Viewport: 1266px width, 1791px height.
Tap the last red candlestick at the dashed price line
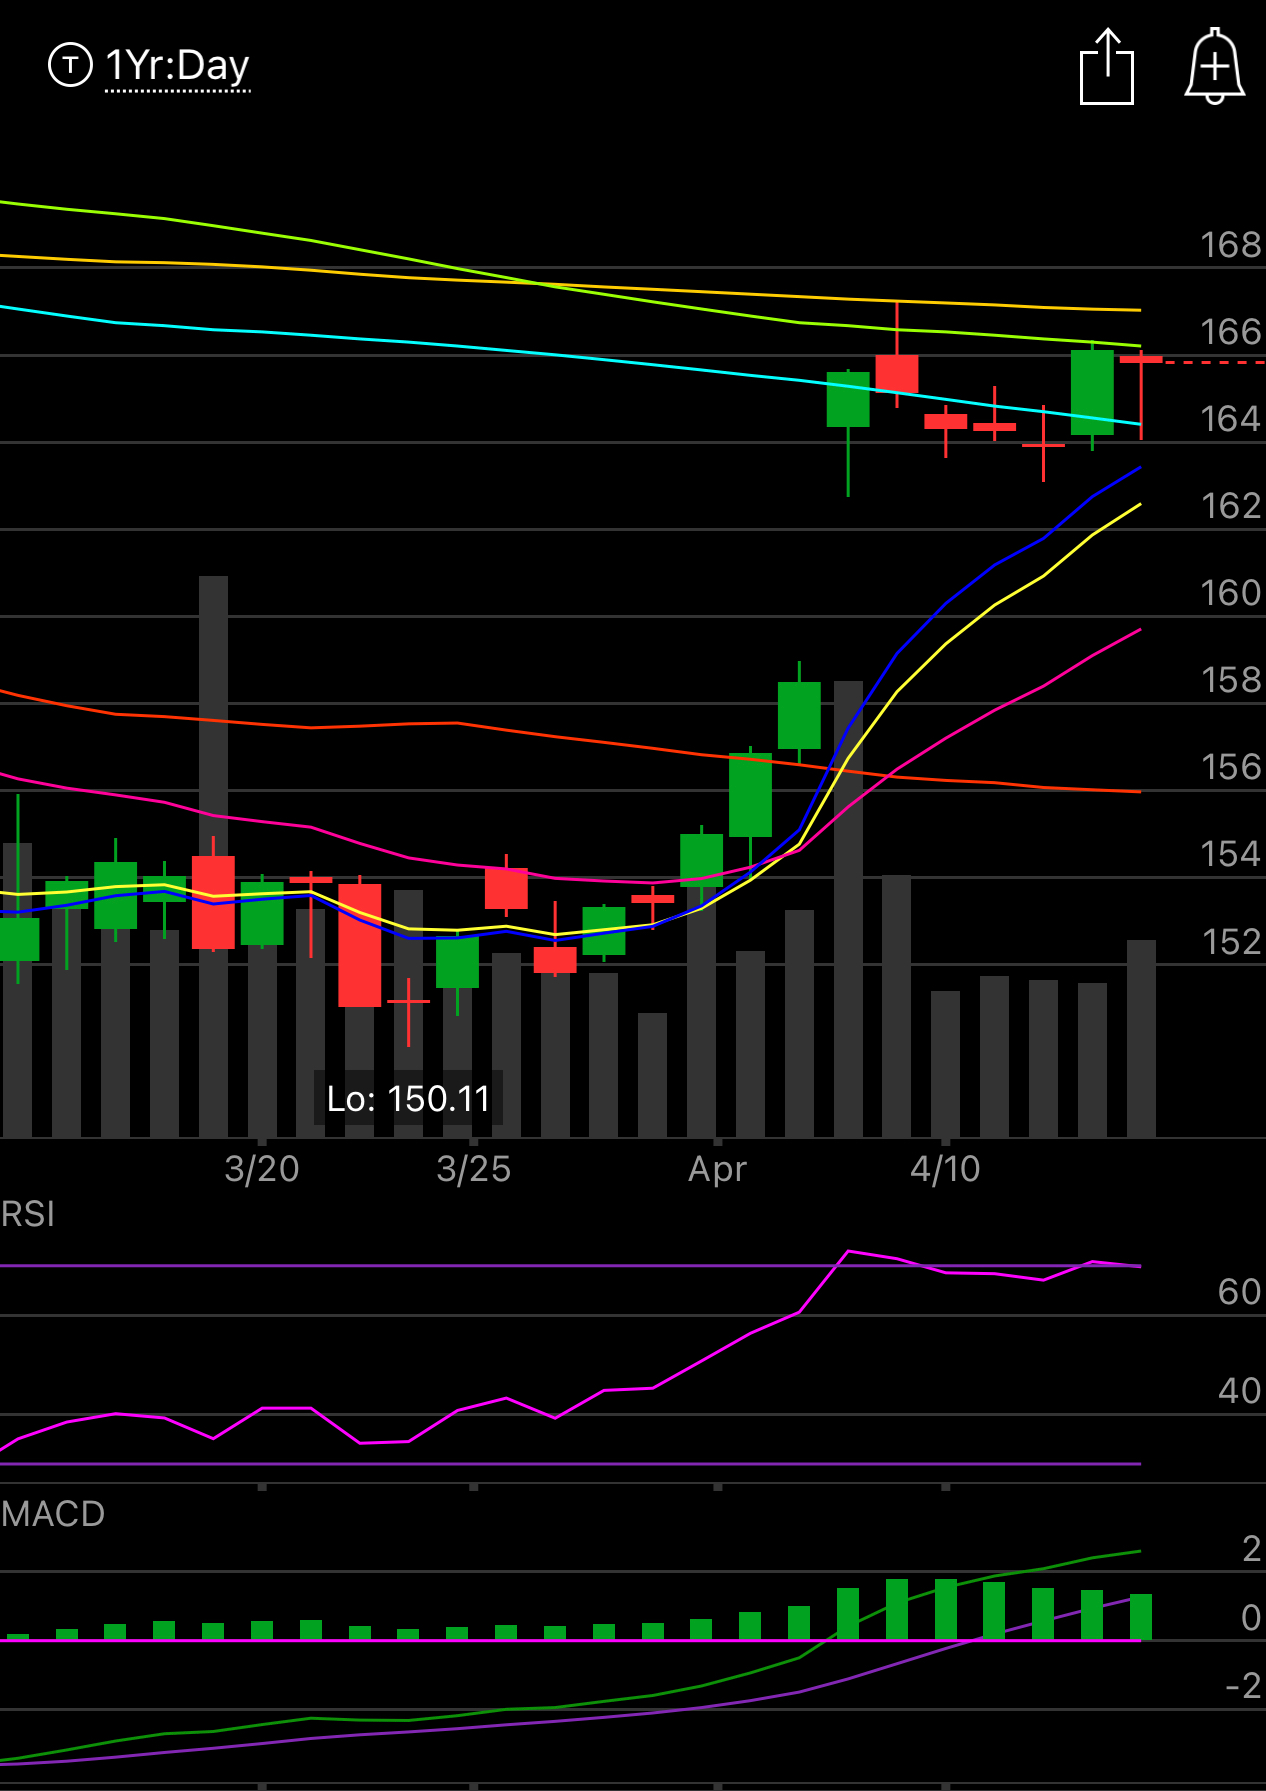click(1141, 394)
